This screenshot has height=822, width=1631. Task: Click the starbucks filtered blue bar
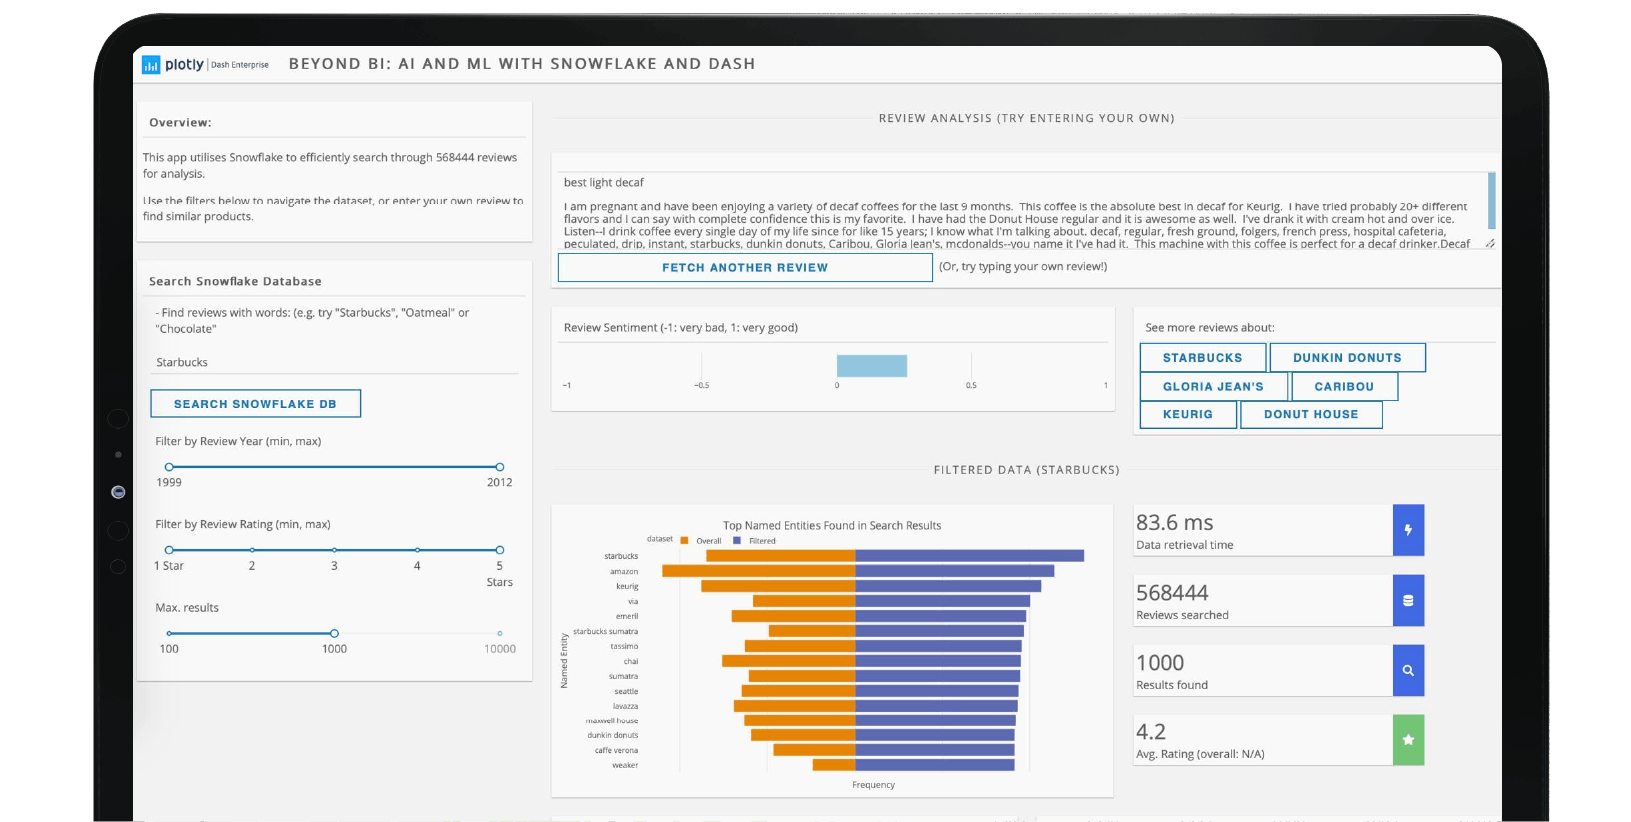970,556
